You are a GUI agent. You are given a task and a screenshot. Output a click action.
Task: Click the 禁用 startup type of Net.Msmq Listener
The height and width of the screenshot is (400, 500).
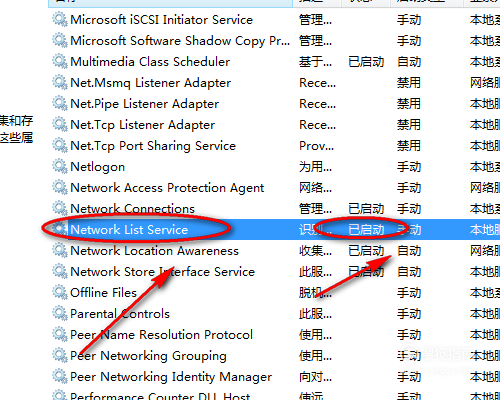pos(409,83)
